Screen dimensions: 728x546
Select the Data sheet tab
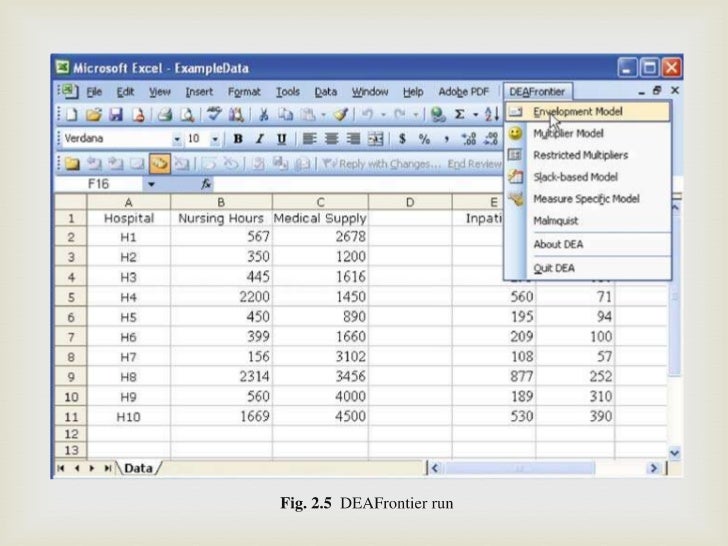click(138, 468)
